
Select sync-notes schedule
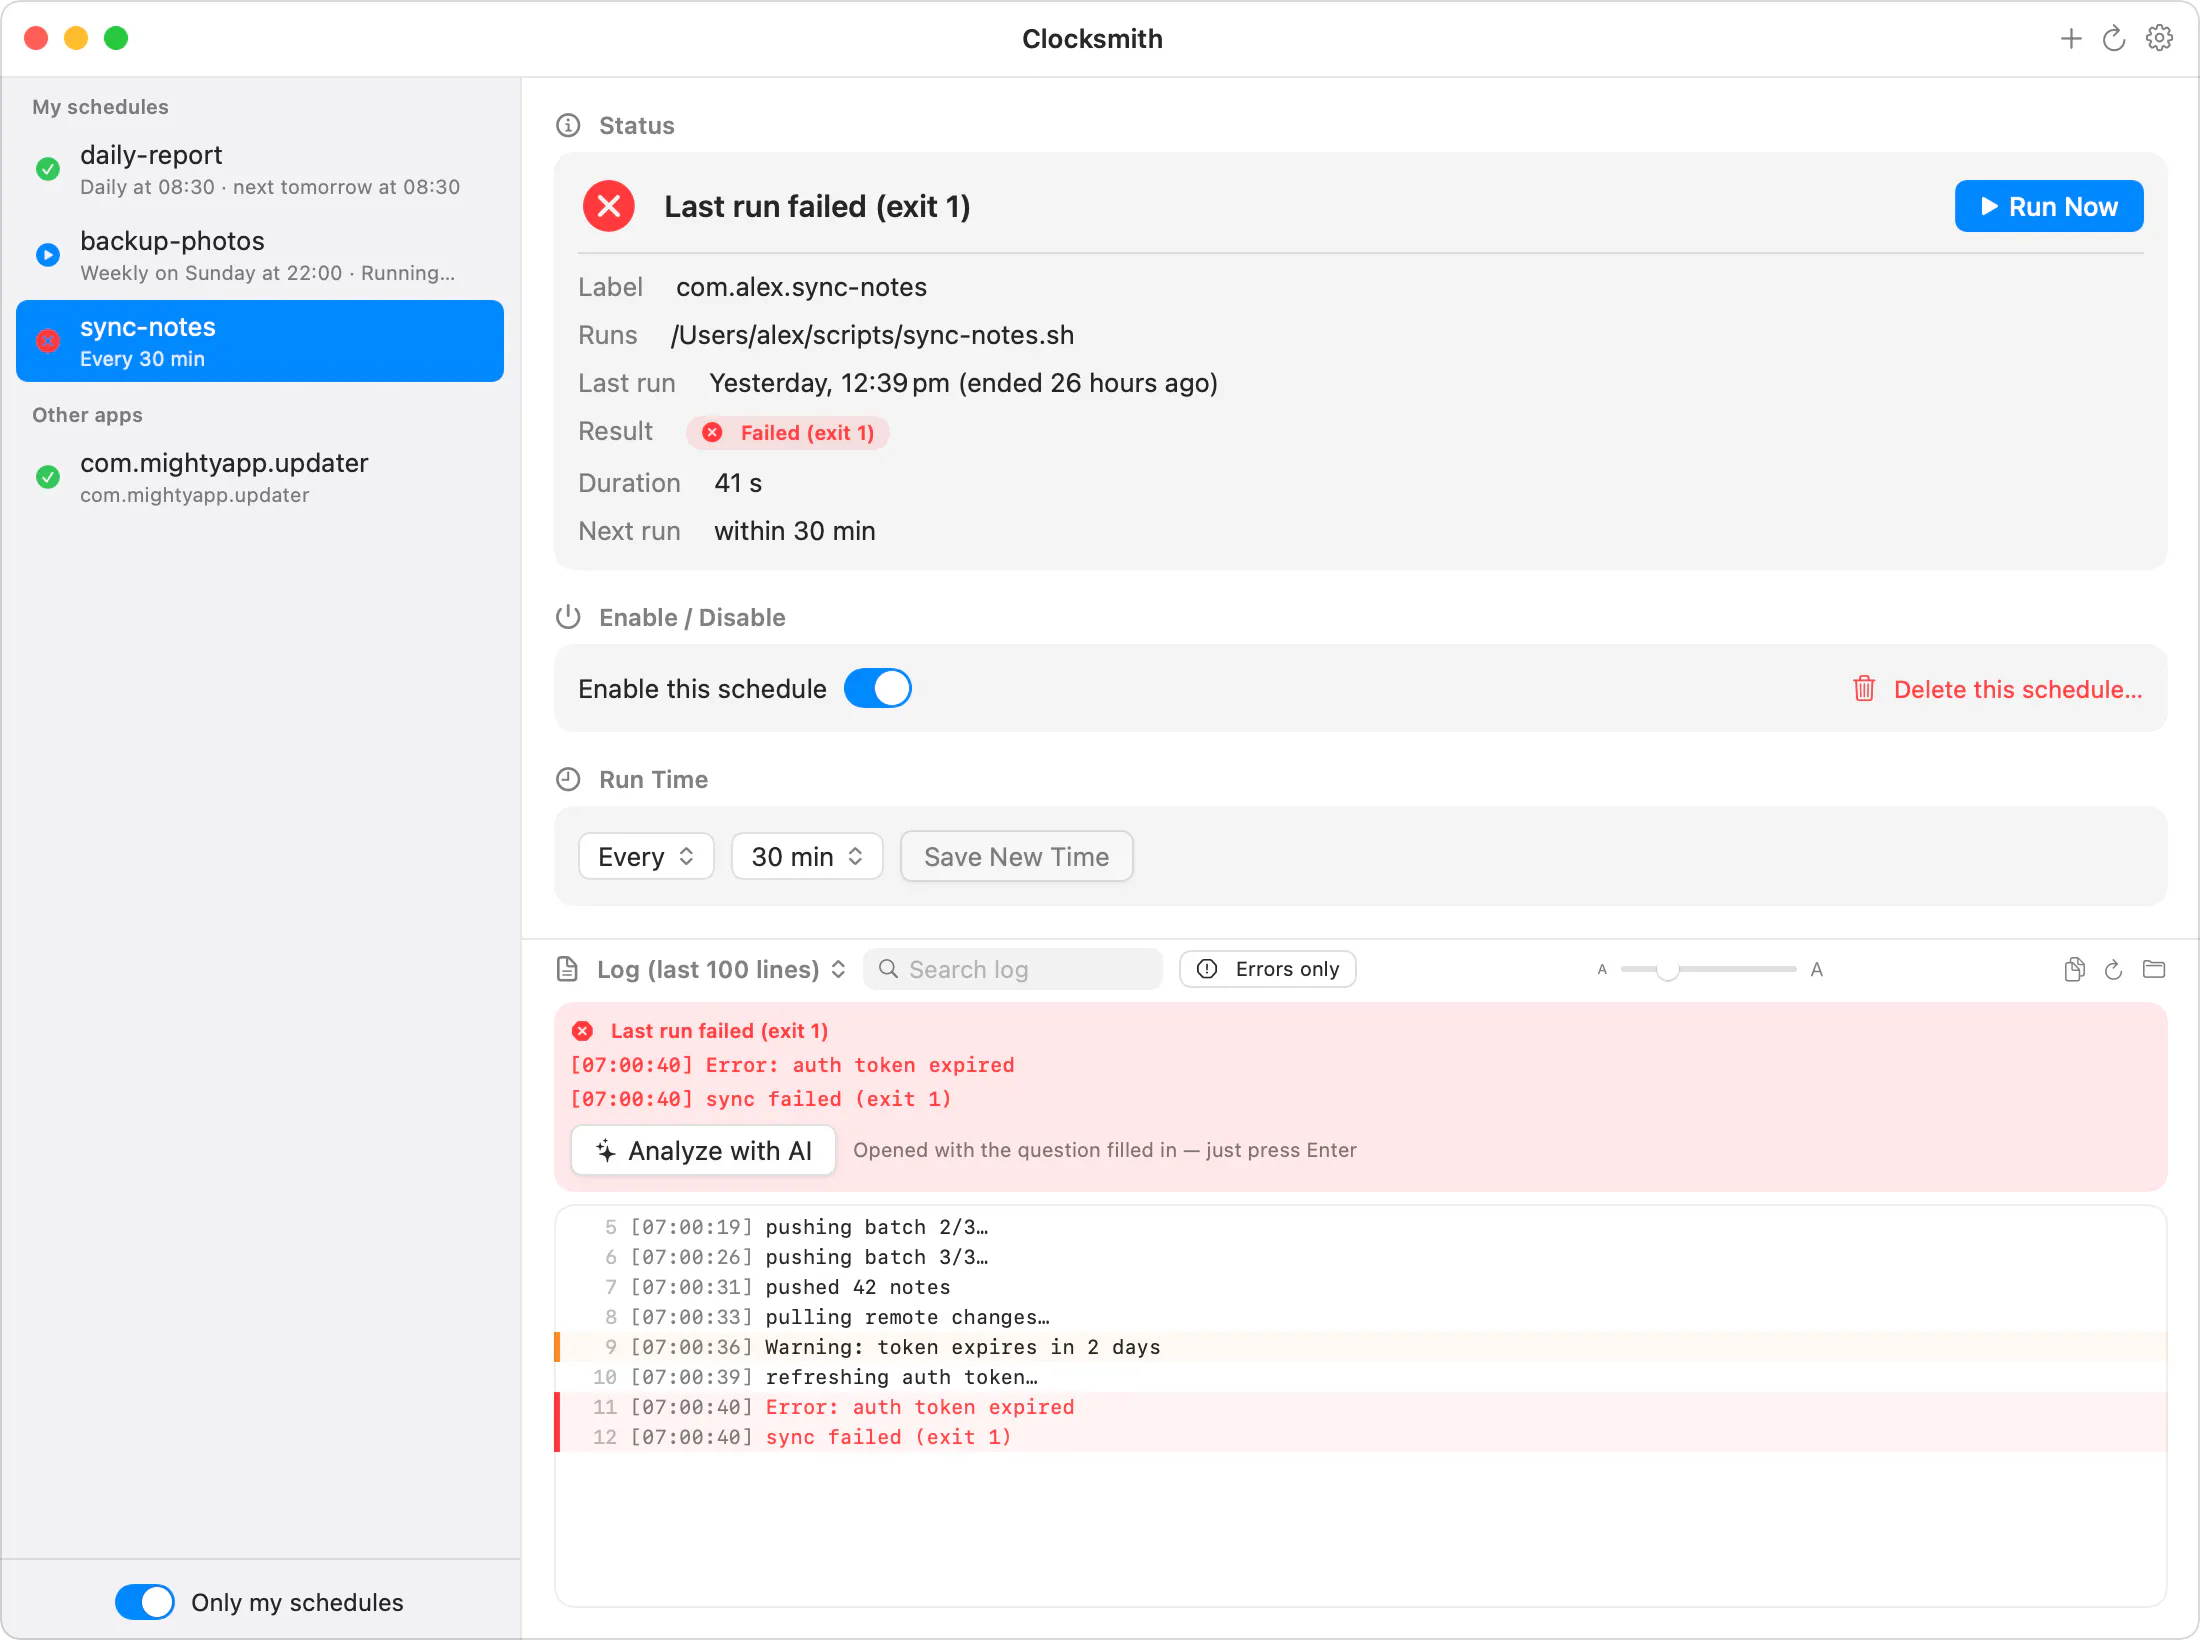coord(260,341)
